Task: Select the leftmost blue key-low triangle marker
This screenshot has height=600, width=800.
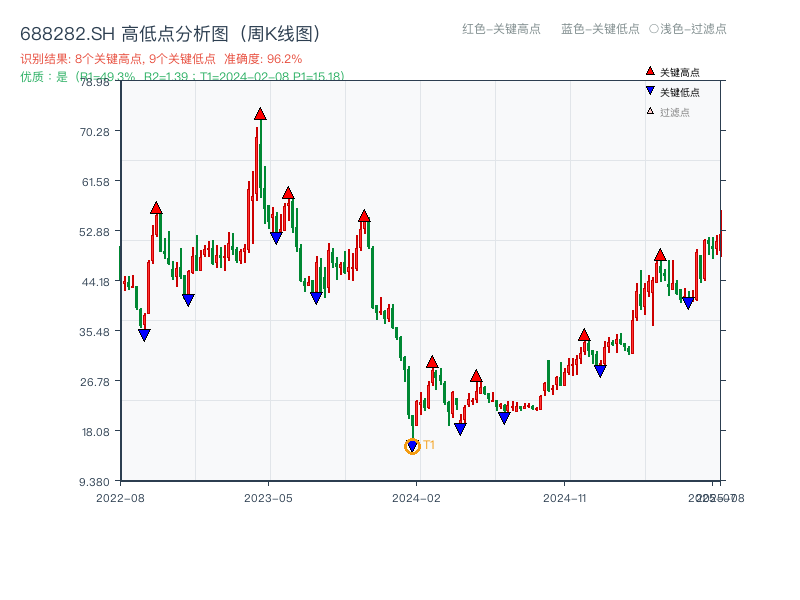Action: 144,335
